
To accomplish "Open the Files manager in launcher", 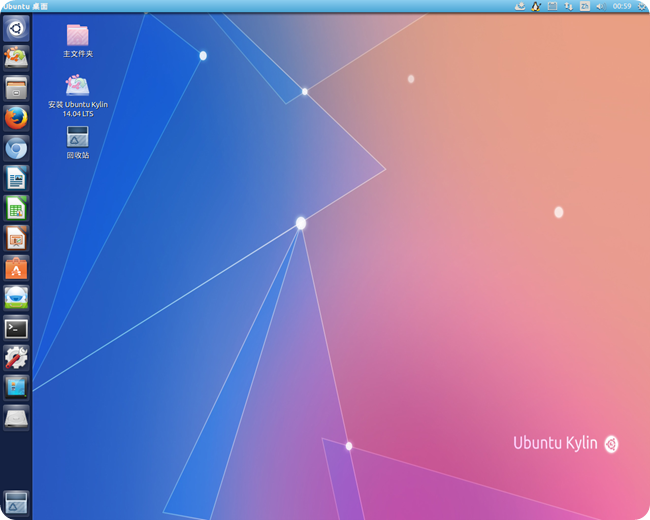I will pyautogui.click(x=16, y=88).
